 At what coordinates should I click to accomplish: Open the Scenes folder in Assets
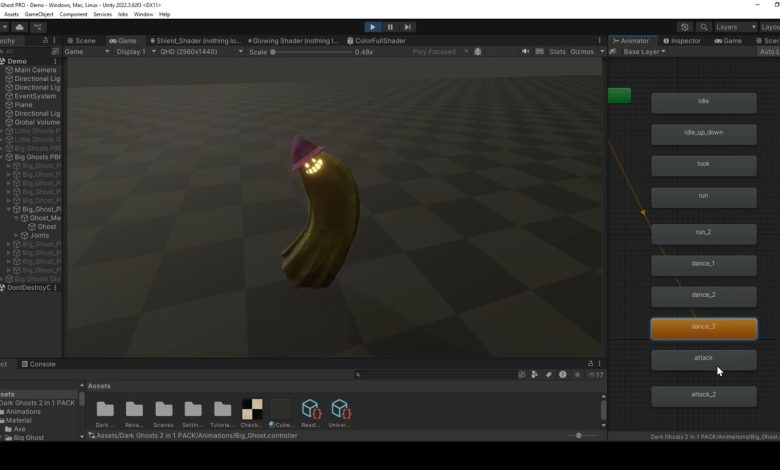(x=164, y=409)
